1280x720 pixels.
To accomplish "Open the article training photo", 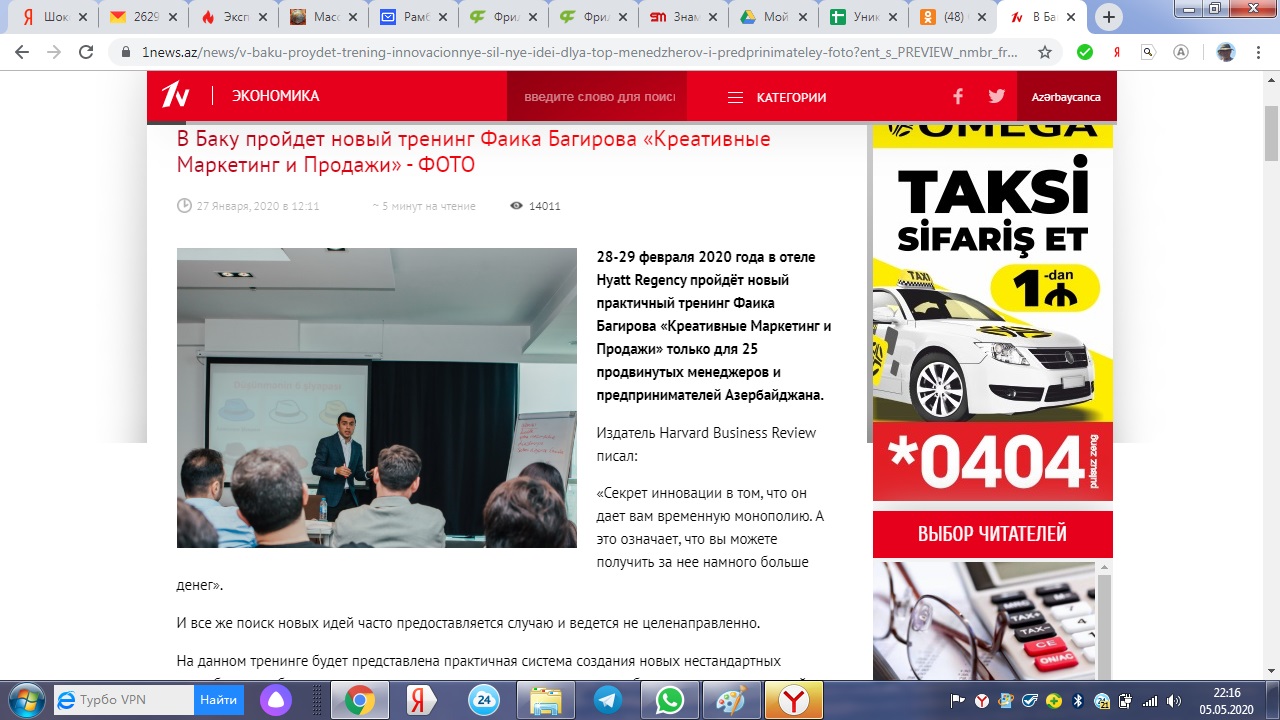I will pyautogui.click(x=377, y=398).
